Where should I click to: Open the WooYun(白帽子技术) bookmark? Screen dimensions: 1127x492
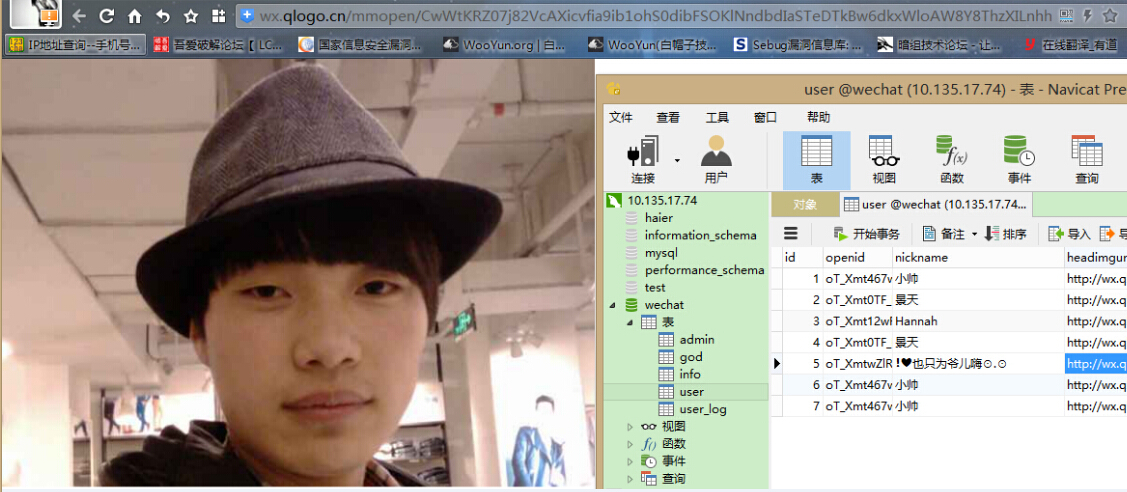point(653,45)
